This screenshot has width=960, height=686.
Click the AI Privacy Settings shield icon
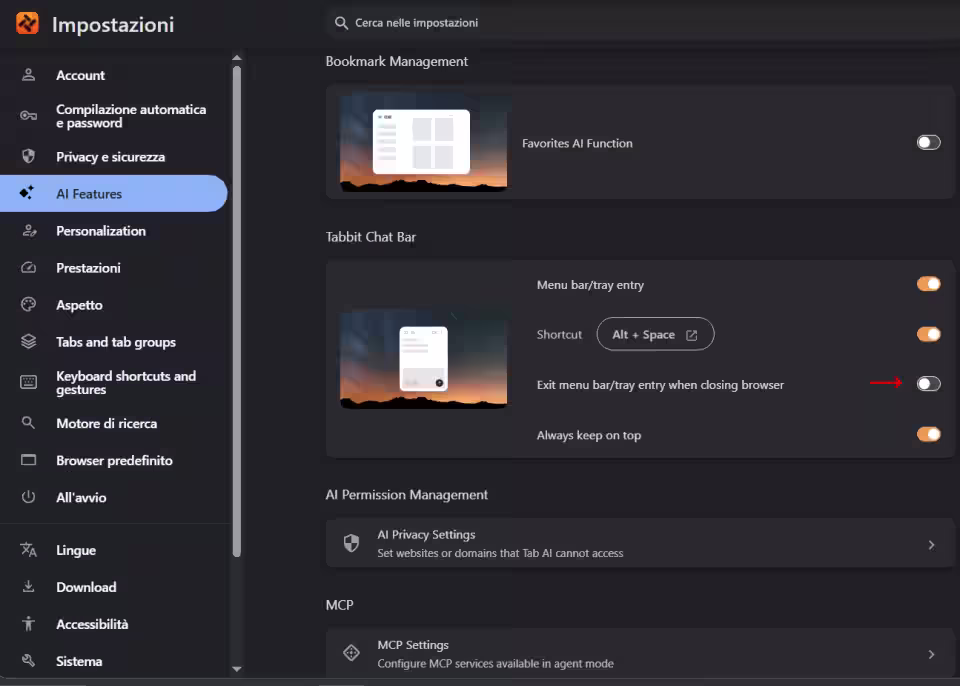(x=351, y=543)
